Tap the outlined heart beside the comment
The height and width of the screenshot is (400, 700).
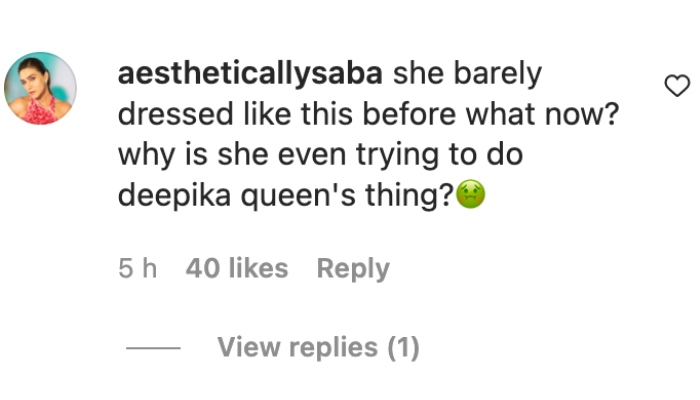(x=677, y=88)
